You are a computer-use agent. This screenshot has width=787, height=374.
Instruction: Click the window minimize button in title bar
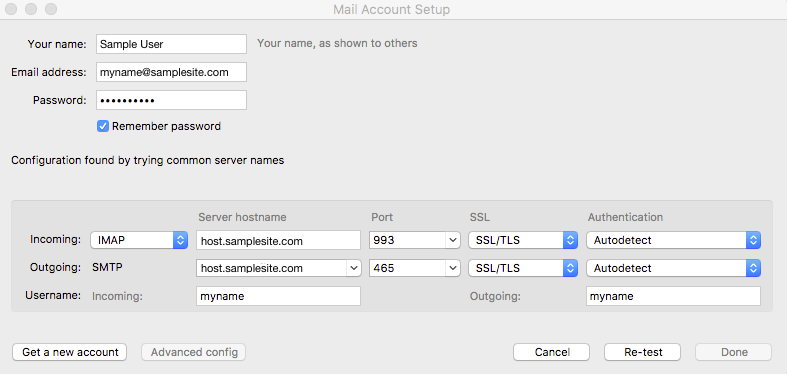pos(31,9)
